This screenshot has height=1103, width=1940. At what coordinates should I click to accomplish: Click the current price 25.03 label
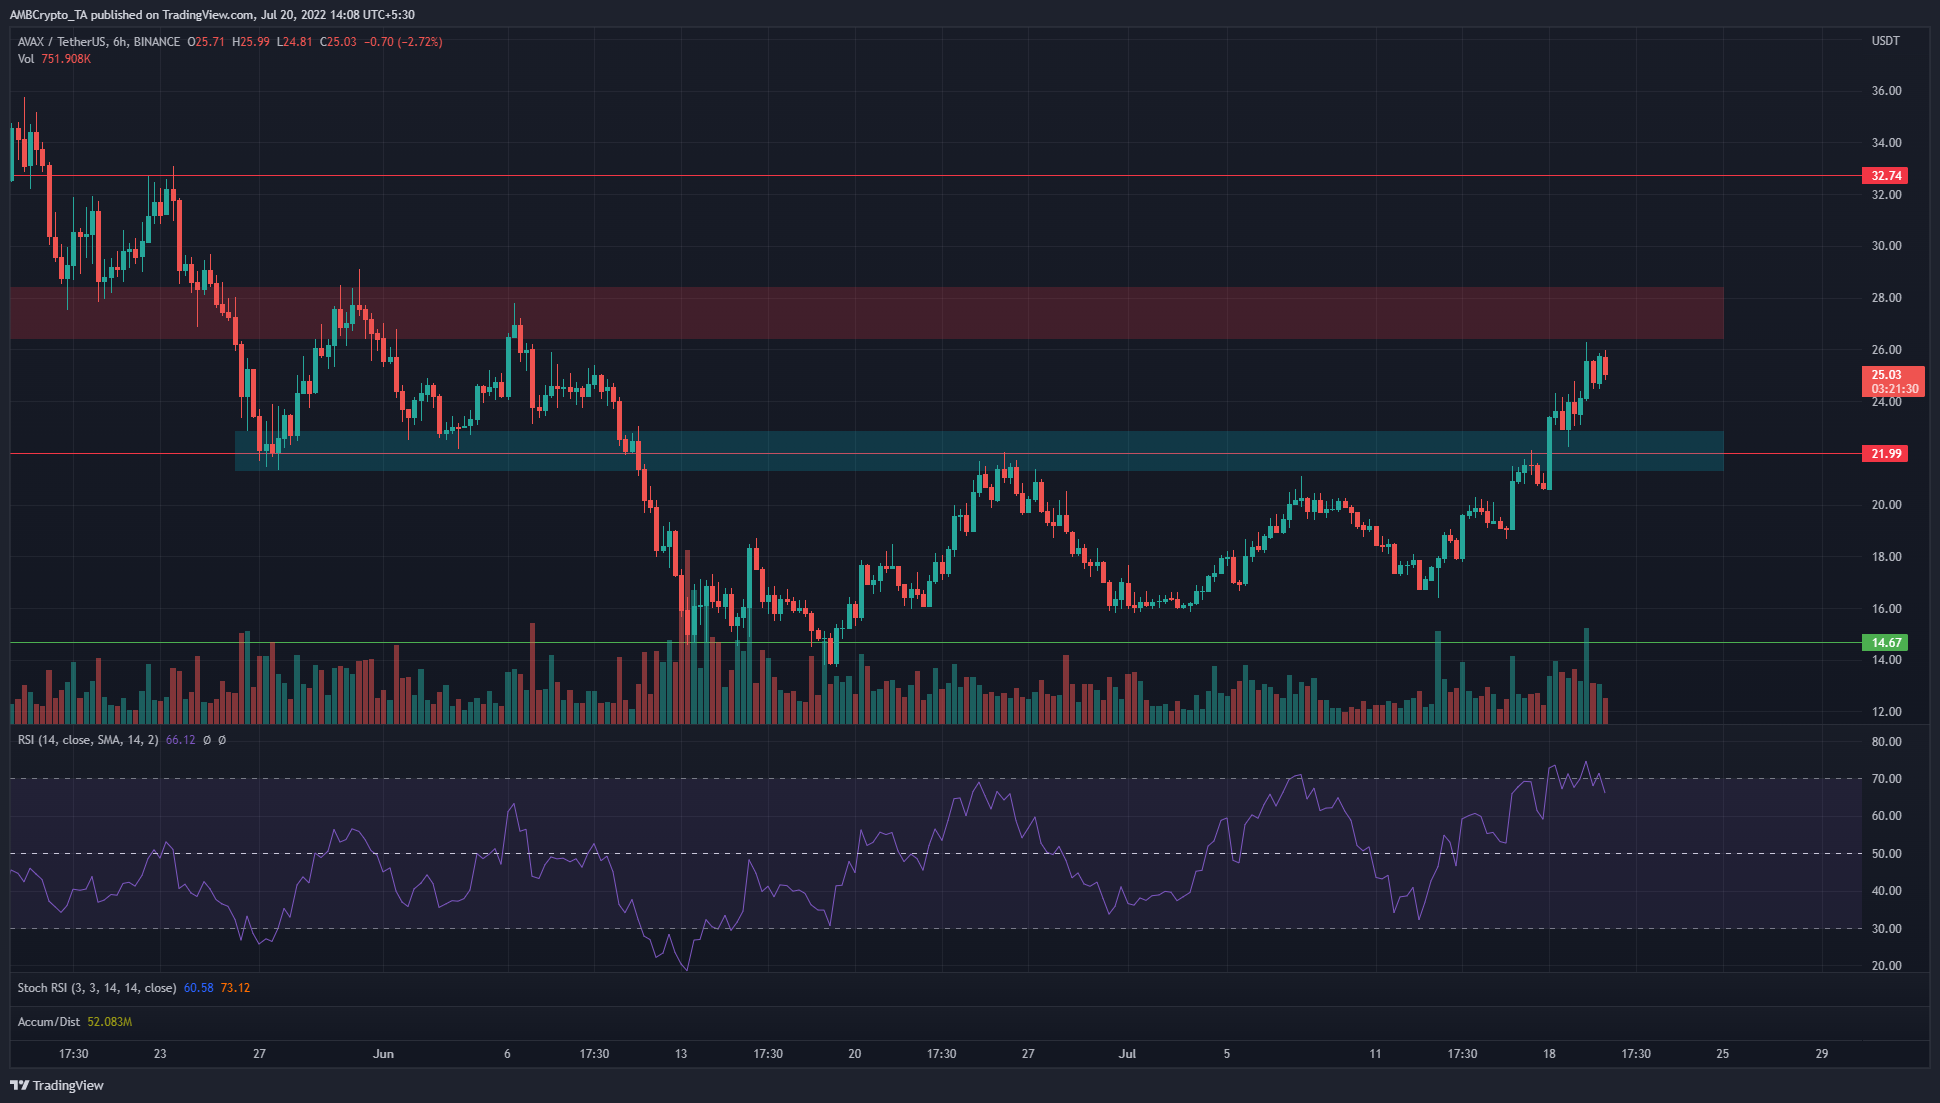coord(1893,382)
